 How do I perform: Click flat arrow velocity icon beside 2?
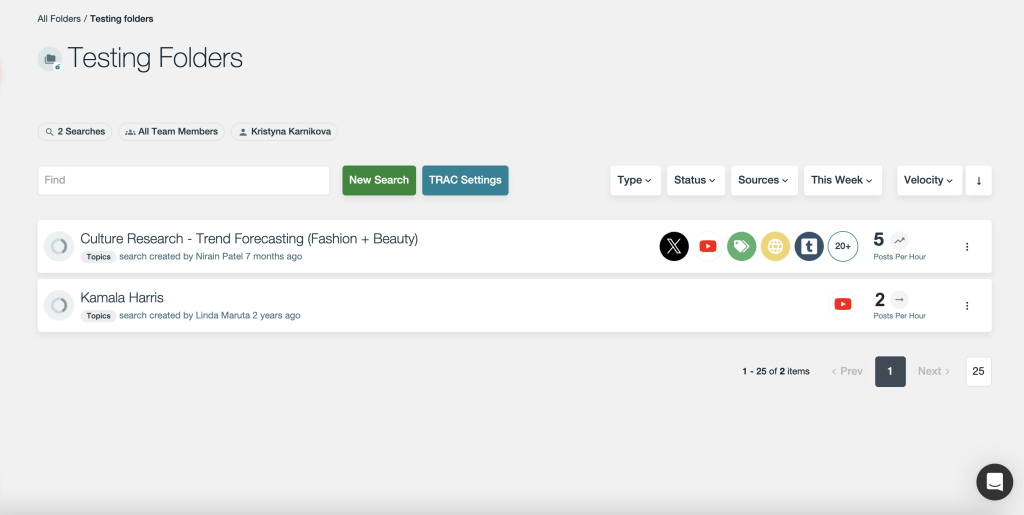pos(899,299)
